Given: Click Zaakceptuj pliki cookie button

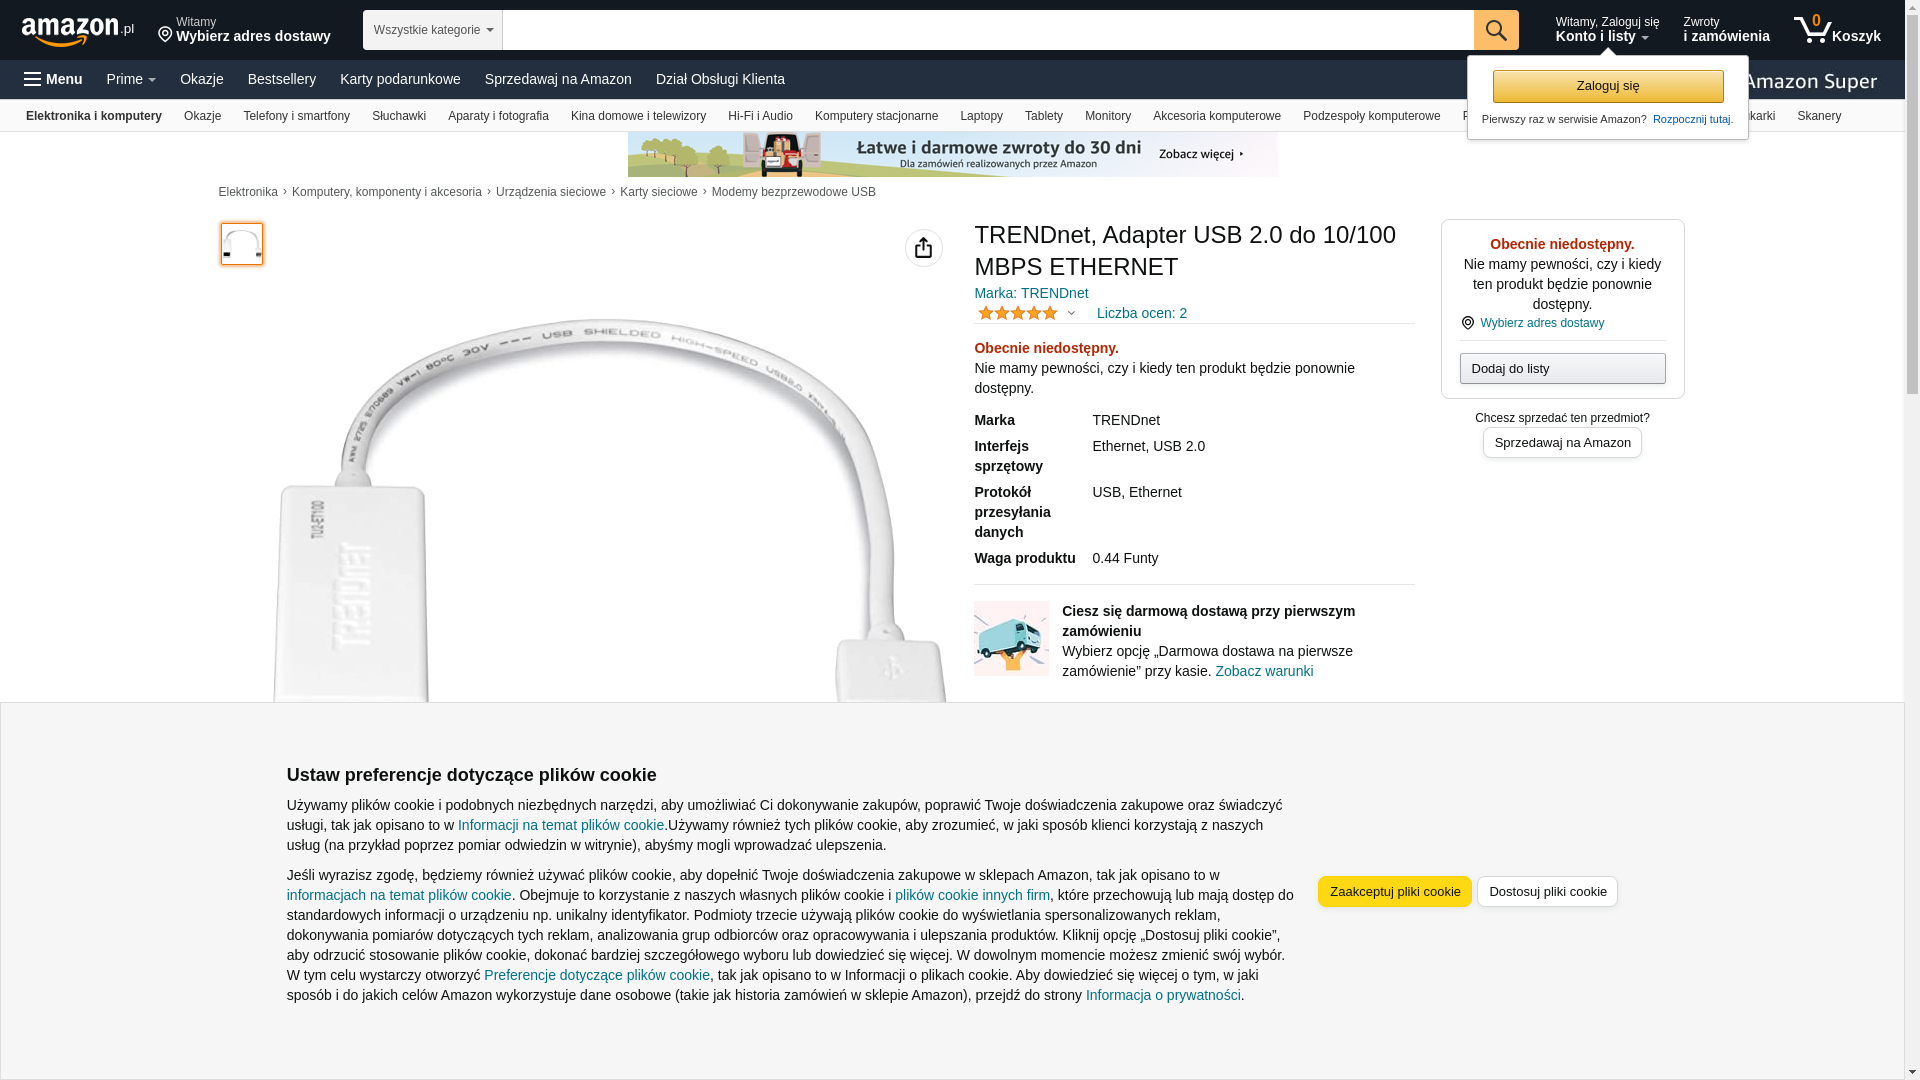Looking at the screenshot, I should click(1395, 892).
